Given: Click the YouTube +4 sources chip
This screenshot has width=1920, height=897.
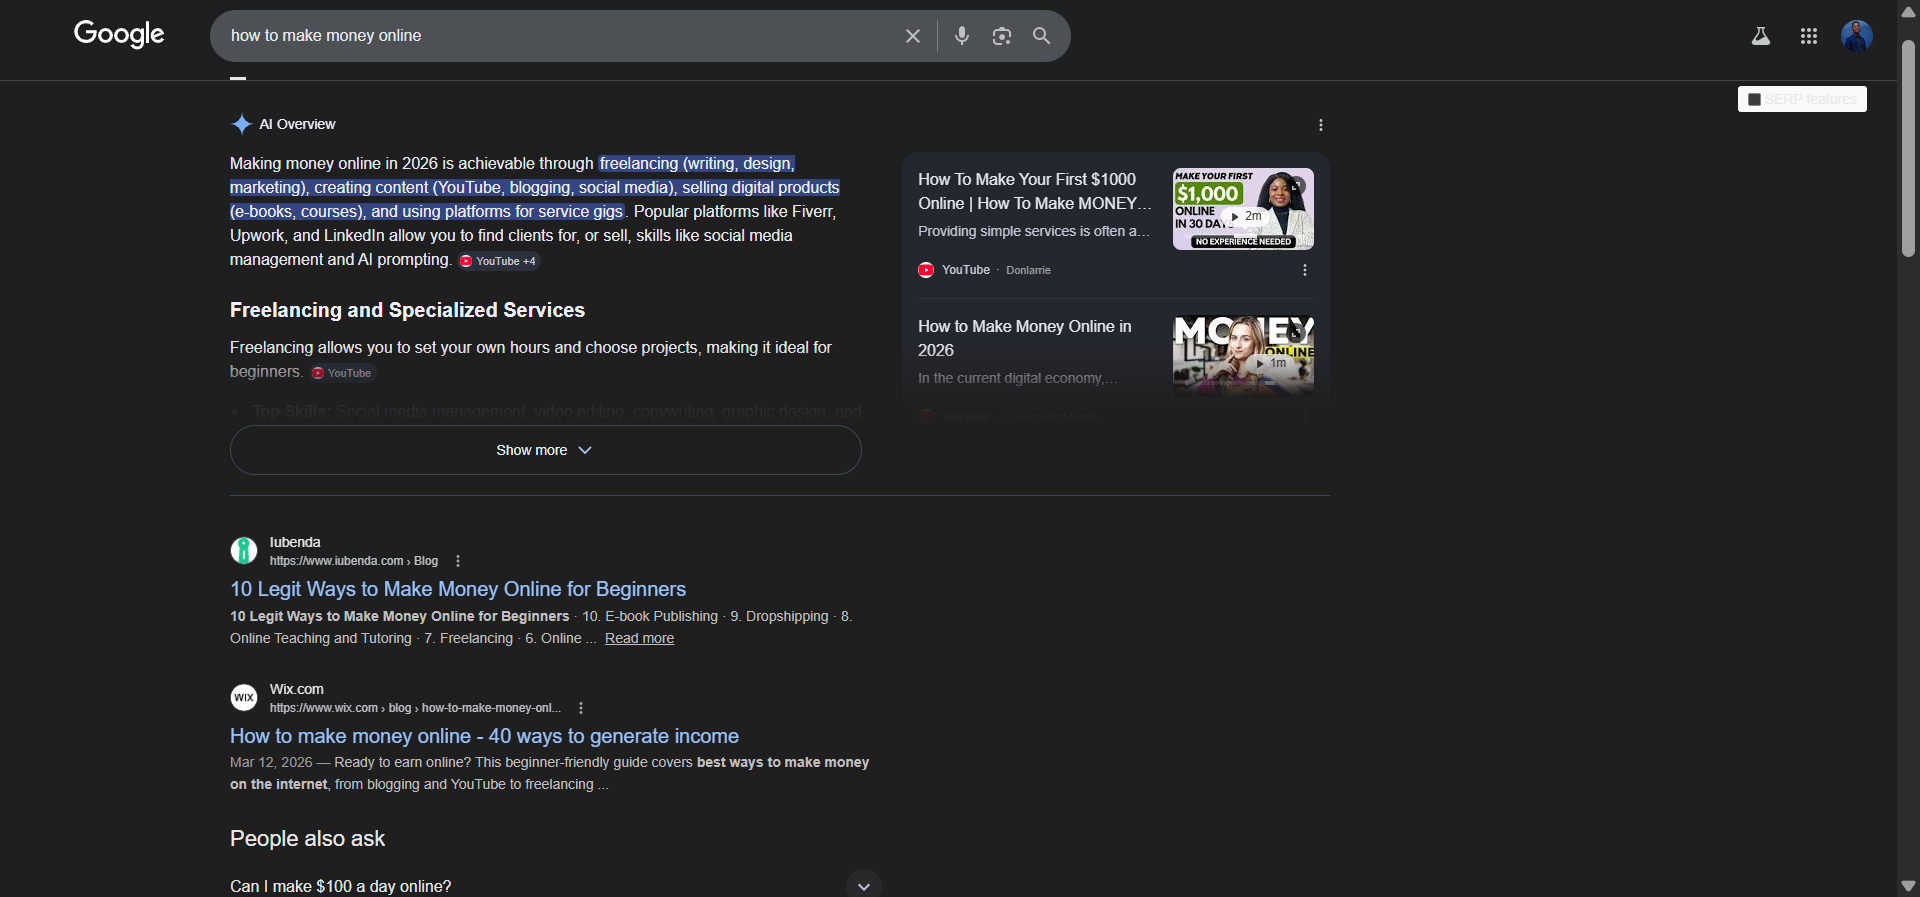Looking at the screenshot, I should 499,261.
